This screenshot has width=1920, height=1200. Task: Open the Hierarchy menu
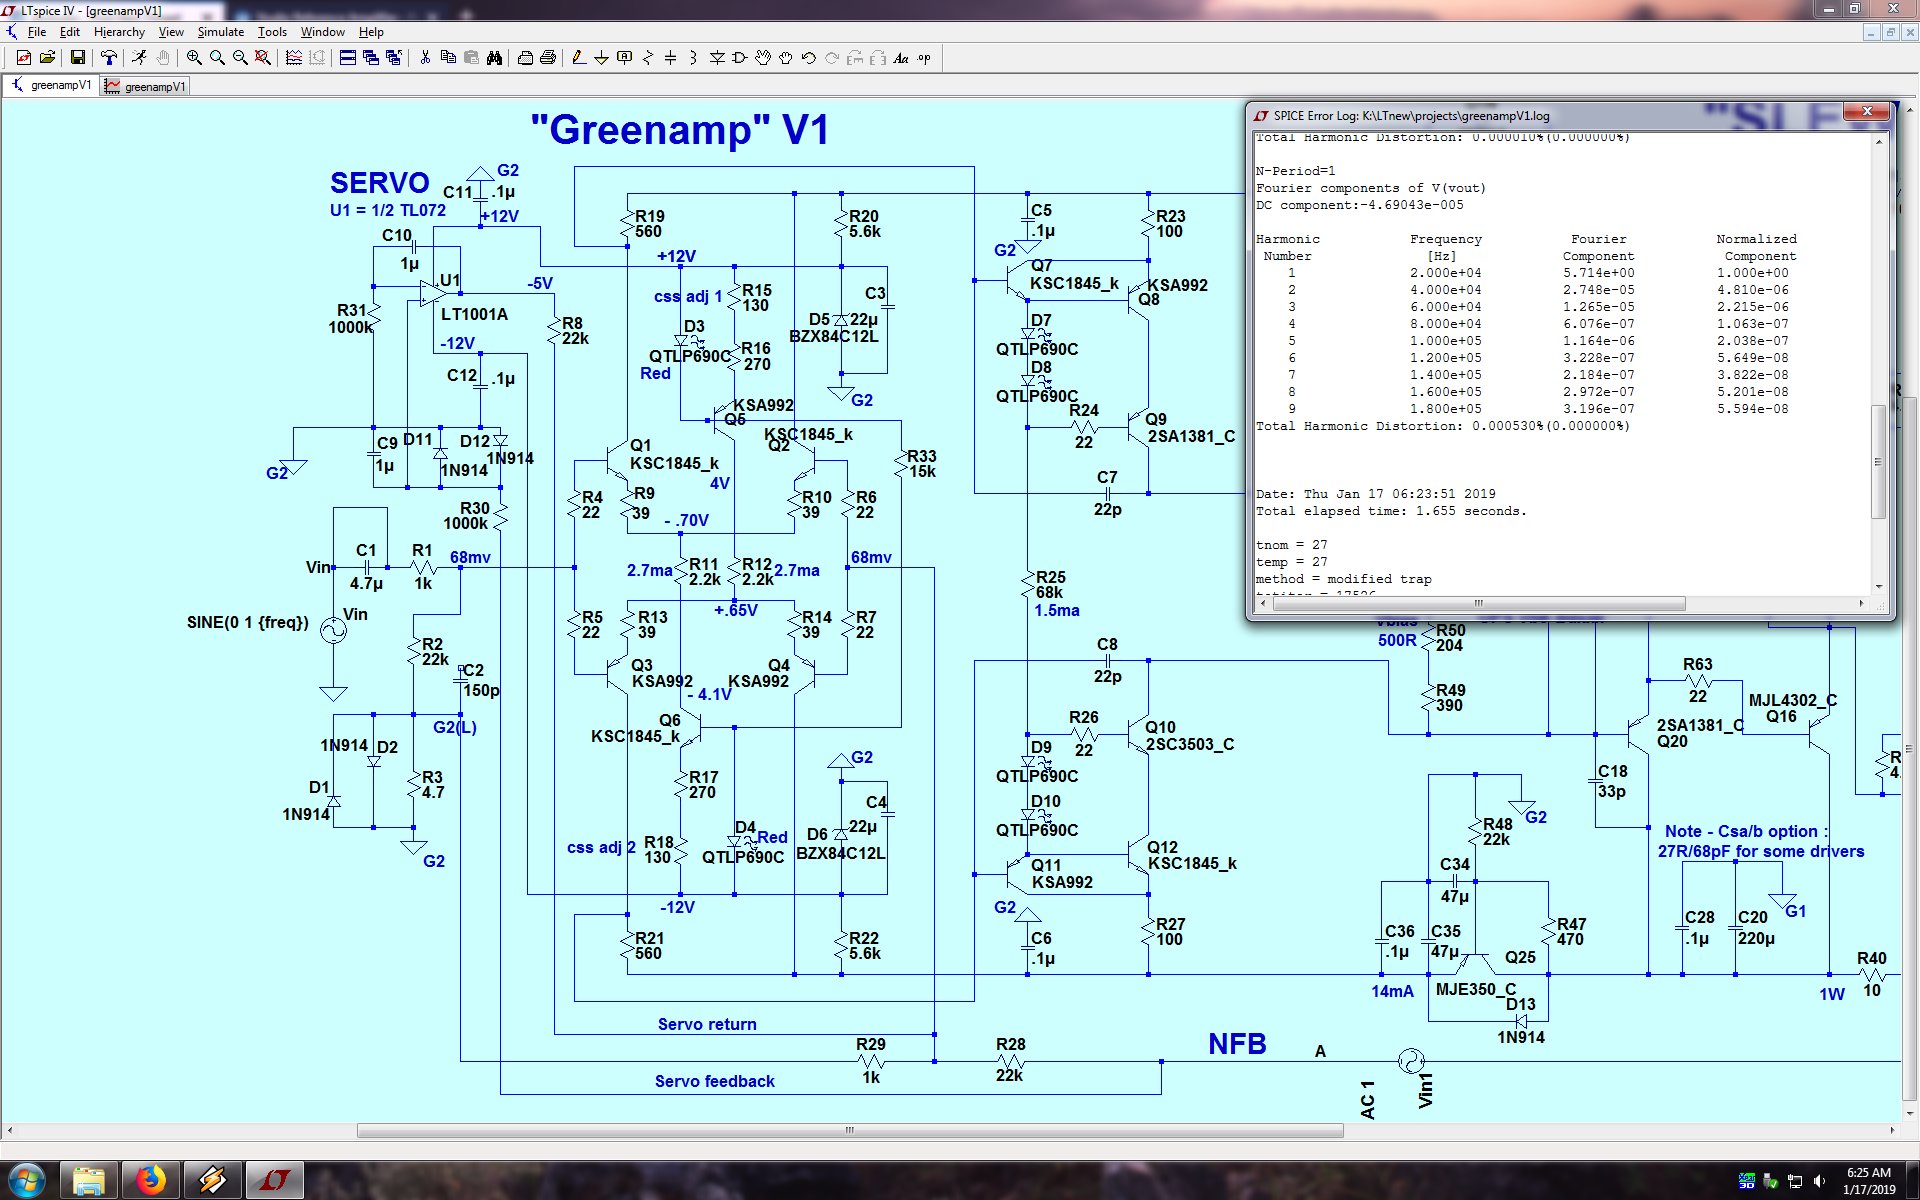click(119, 32)
